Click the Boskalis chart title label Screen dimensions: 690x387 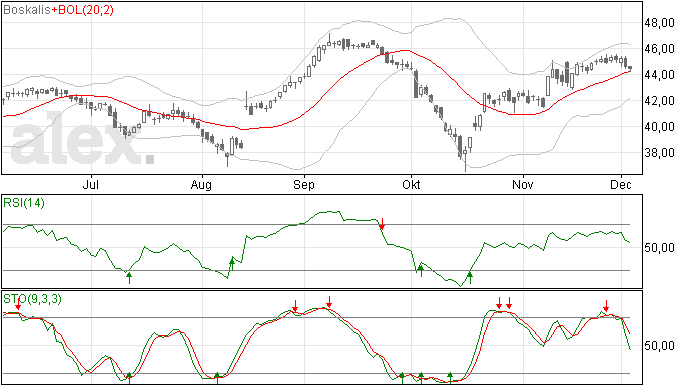coord(26,10)
